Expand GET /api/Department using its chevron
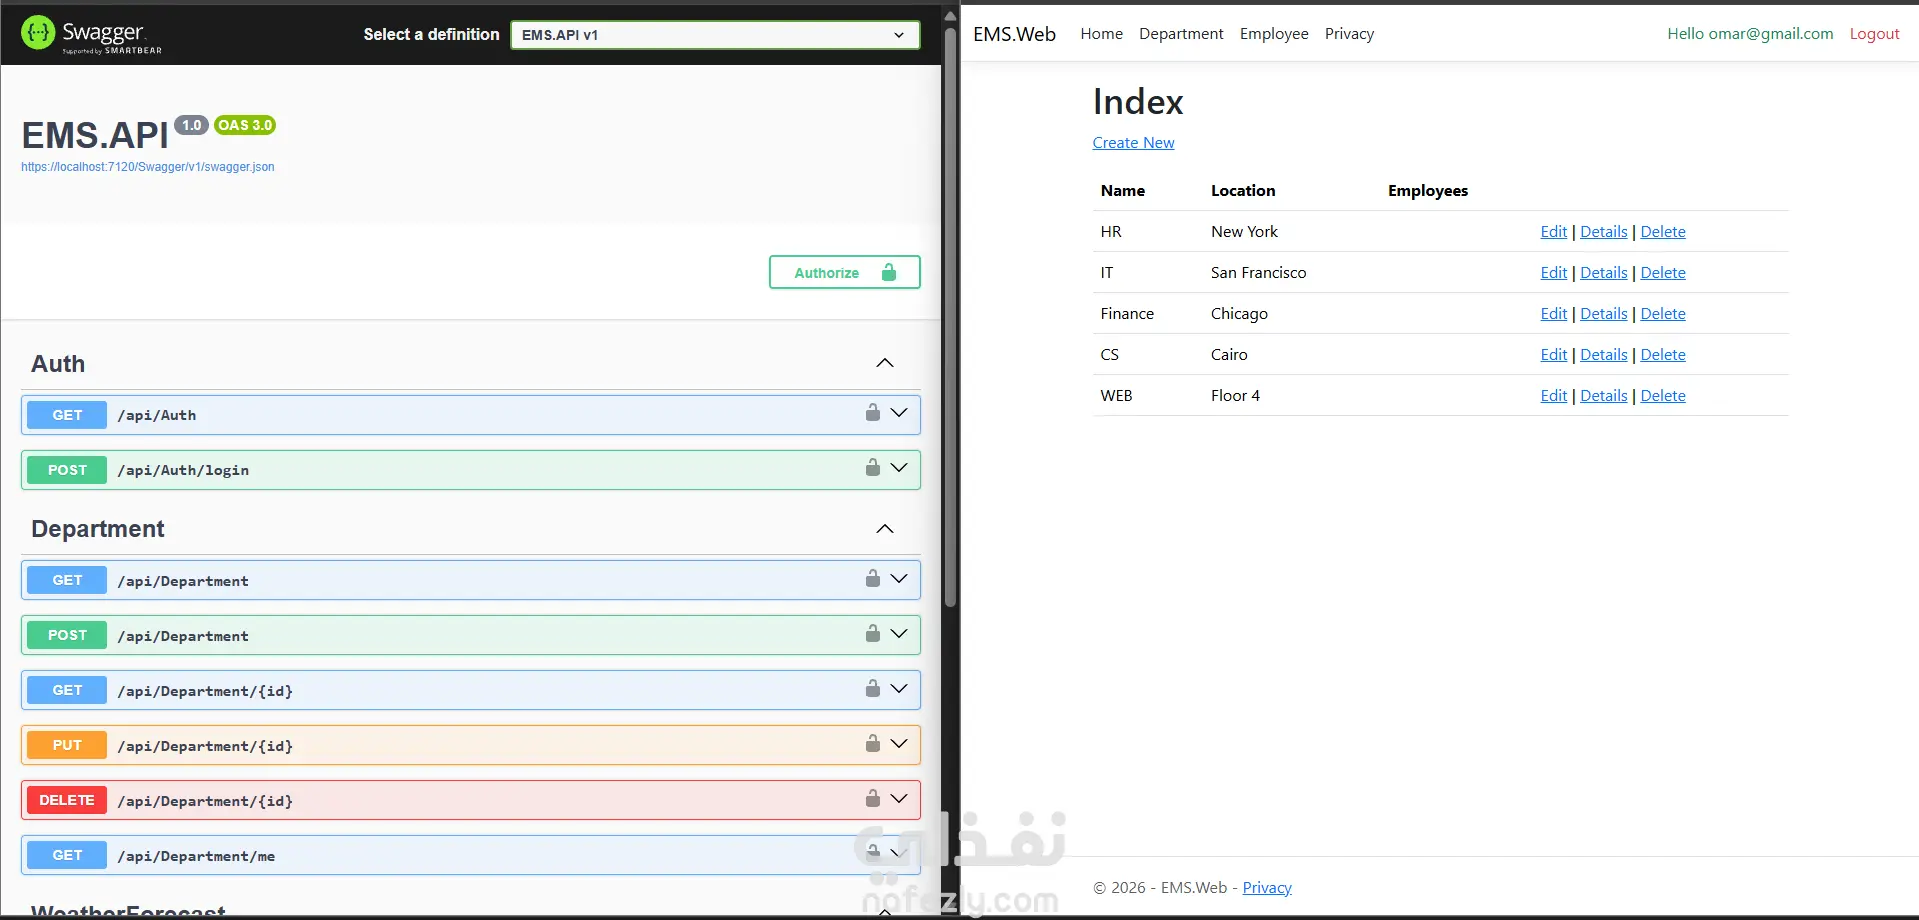The image size is (1919, 920). [x=899, y=578]
